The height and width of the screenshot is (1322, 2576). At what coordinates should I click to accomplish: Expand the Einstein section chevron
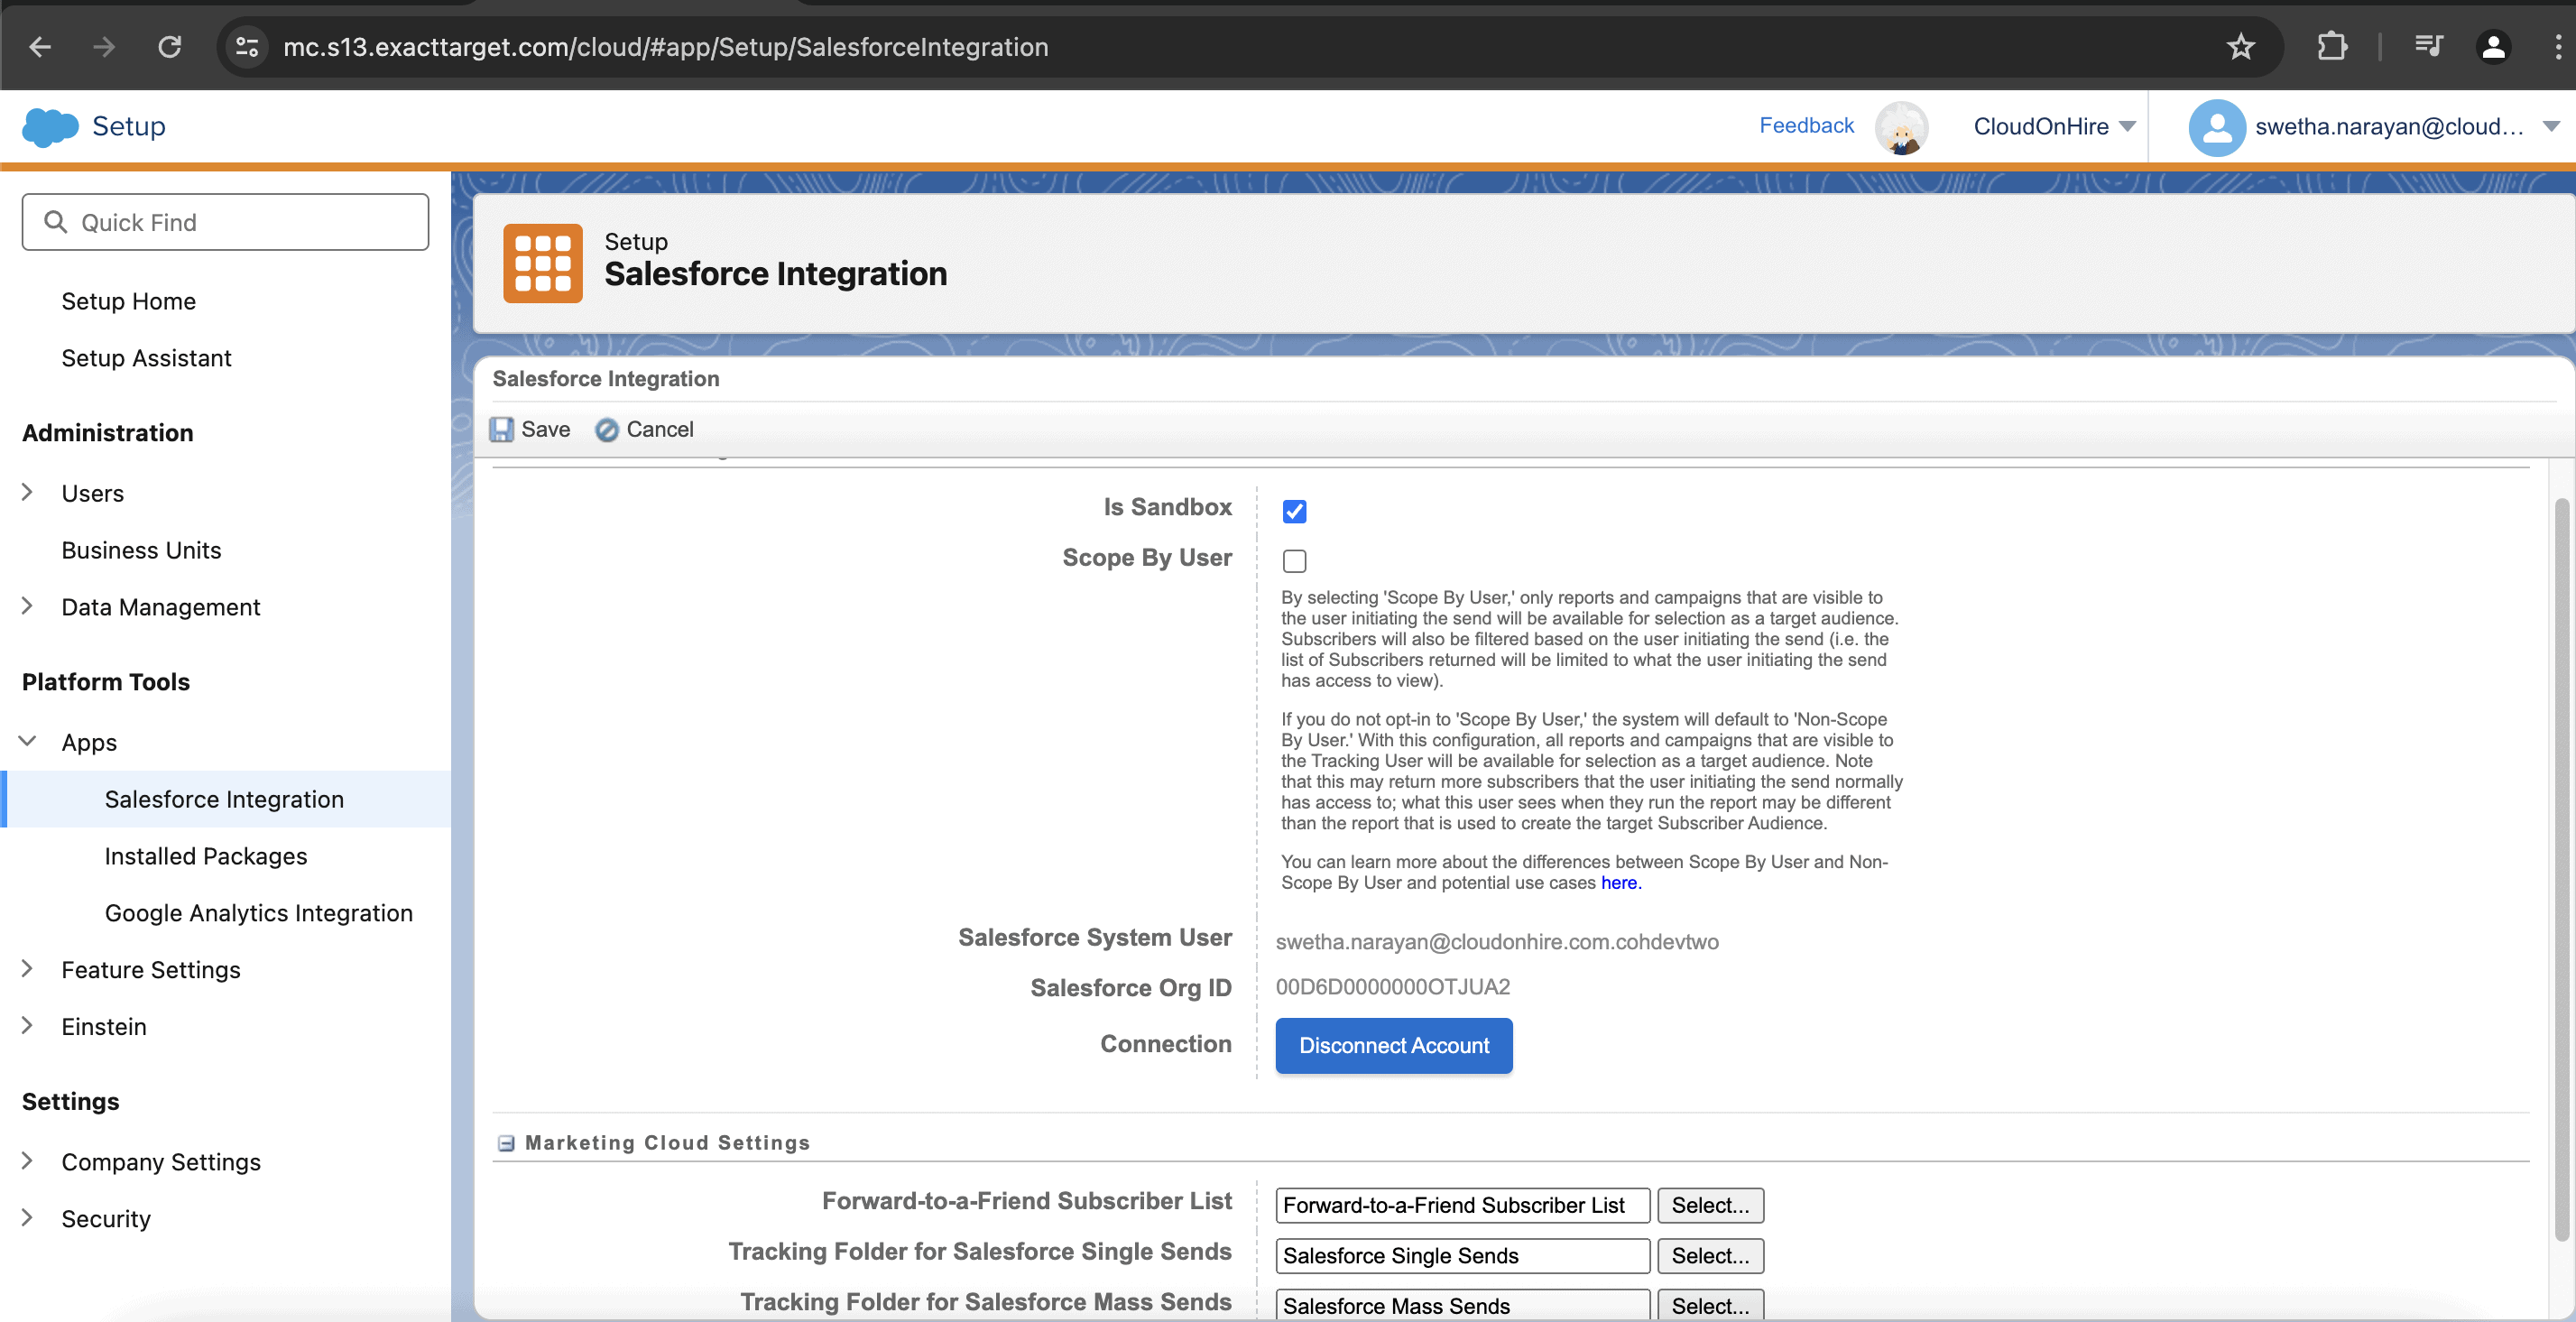point(27,1026)
